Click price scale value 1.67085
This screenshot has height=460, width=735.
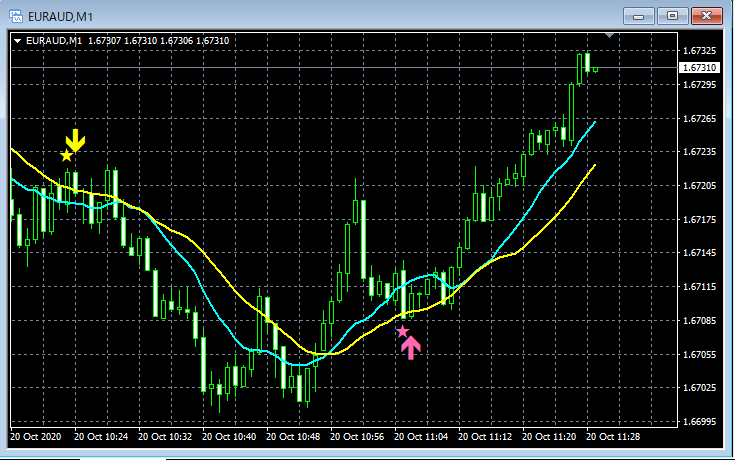699,321
